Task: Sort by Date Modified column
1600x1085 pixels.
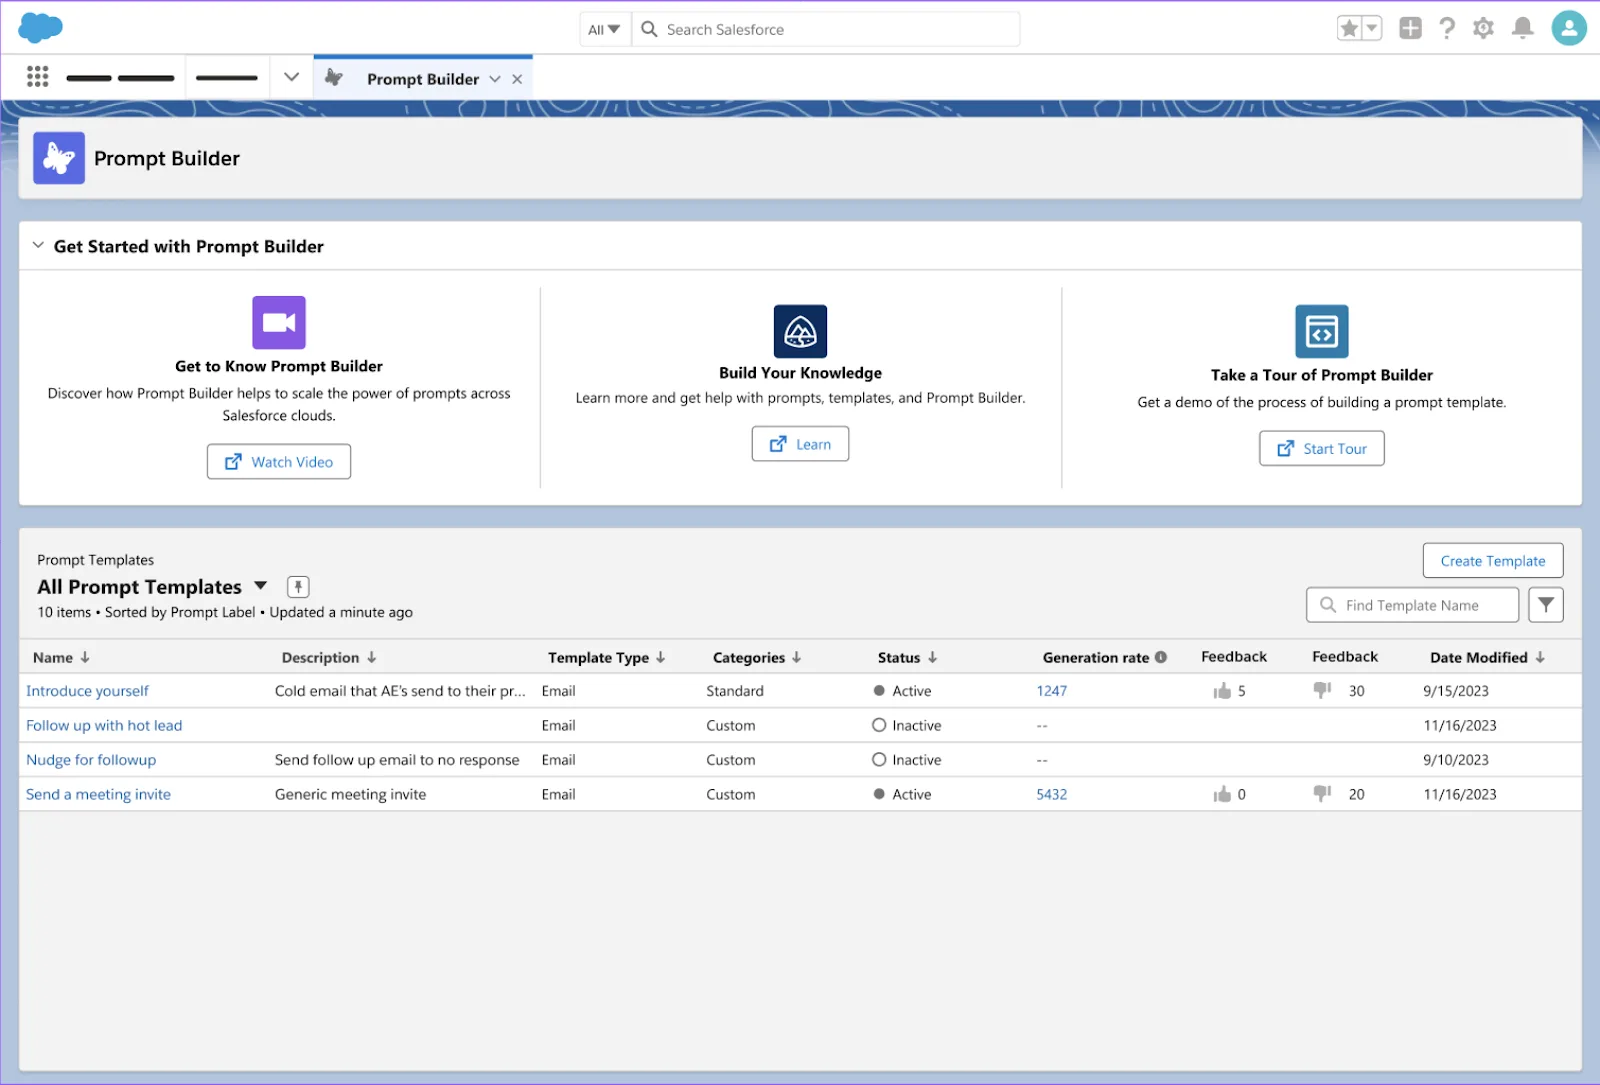Action: (1487, 657)
